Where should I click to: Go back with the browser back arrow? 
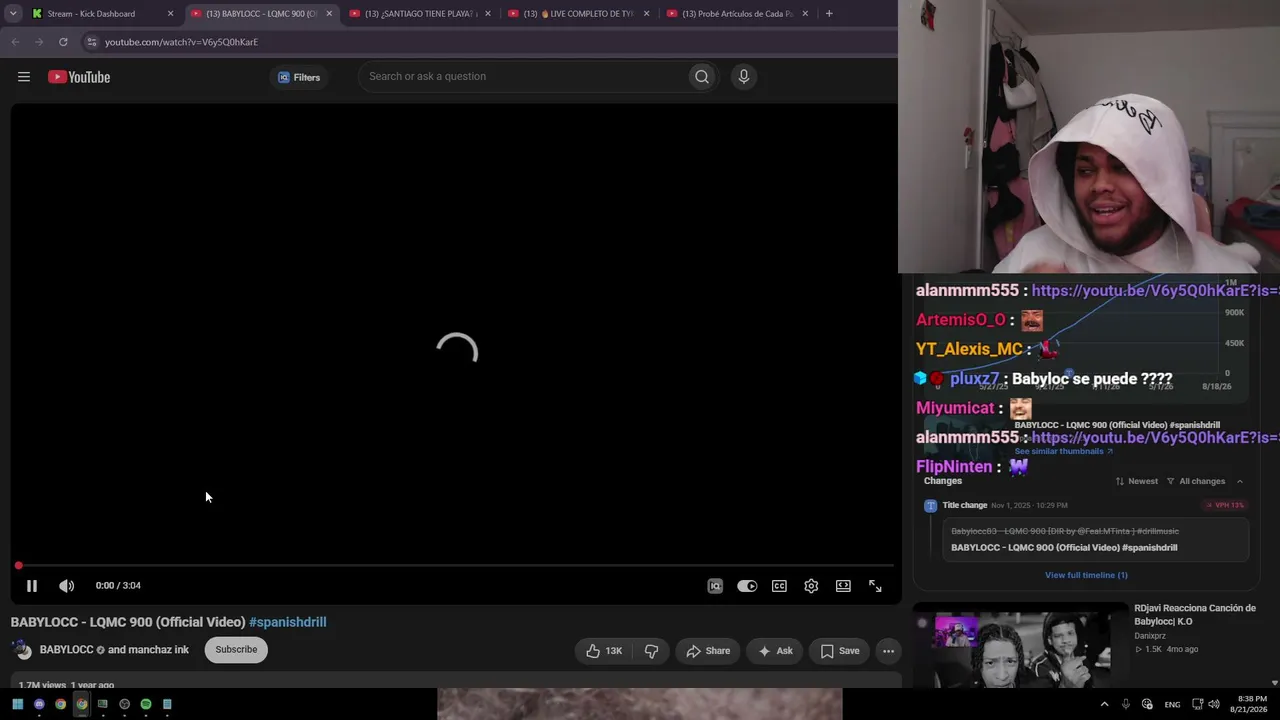(15, 42)
